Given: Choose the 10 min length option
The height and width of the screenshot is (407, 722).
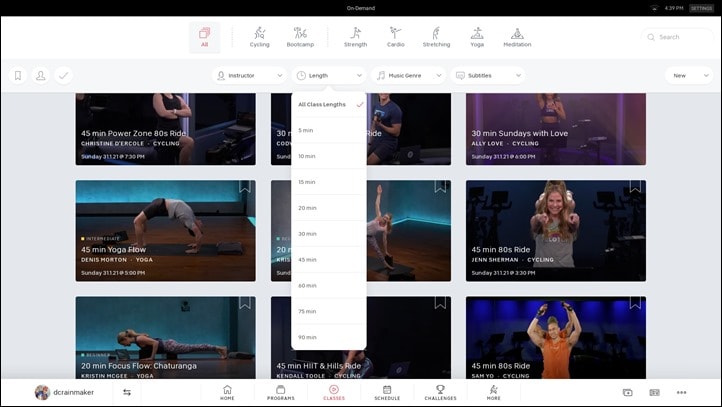Looking at the screenshot, I should pos(329,156).
